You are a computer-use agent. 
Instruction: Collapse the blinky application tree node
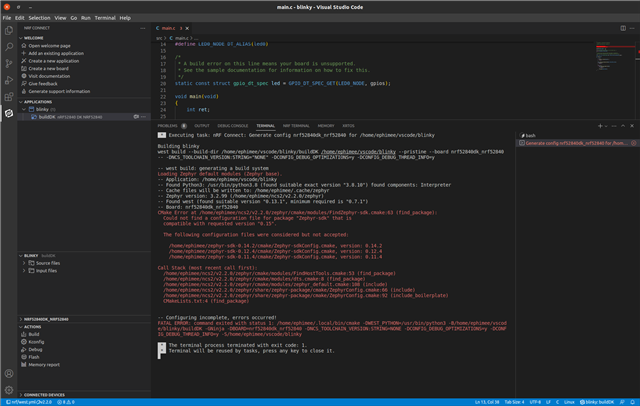point(24,109)
